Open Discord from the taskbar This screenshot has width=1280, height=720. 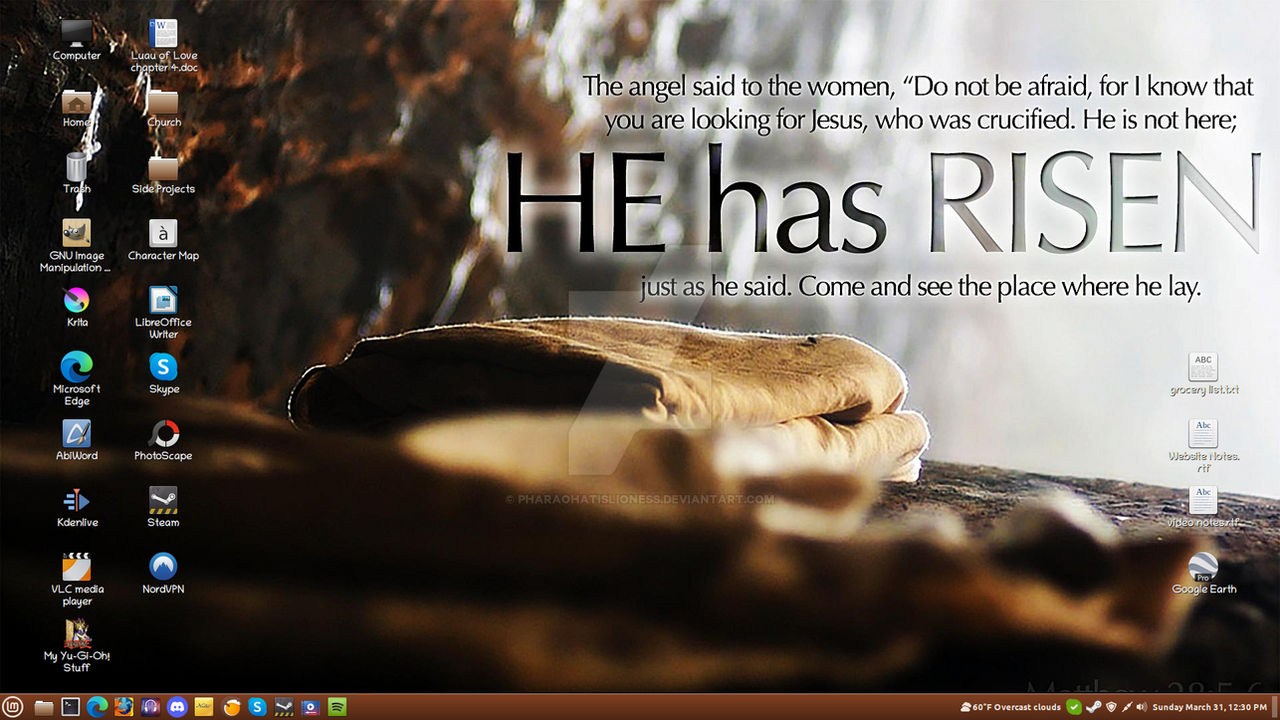coord(177,707)
